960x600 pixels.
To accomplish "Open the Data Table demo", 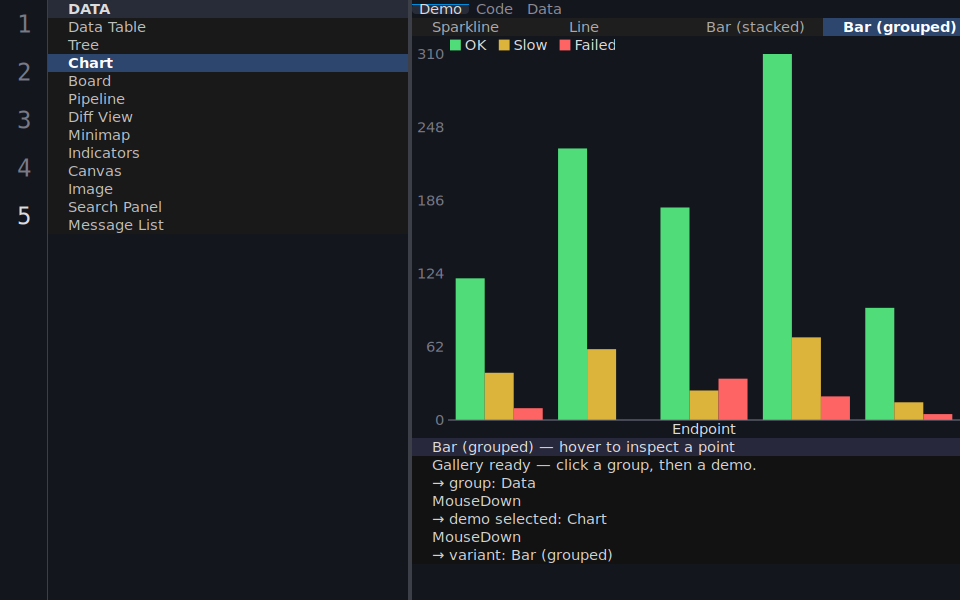I will (228, 27).
